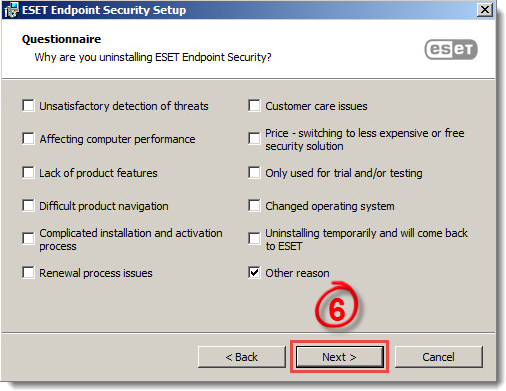Viewport: 506px width, 391px height.
Task: Uncheck the Other reason checkbox
Action: tap(254, 273)
